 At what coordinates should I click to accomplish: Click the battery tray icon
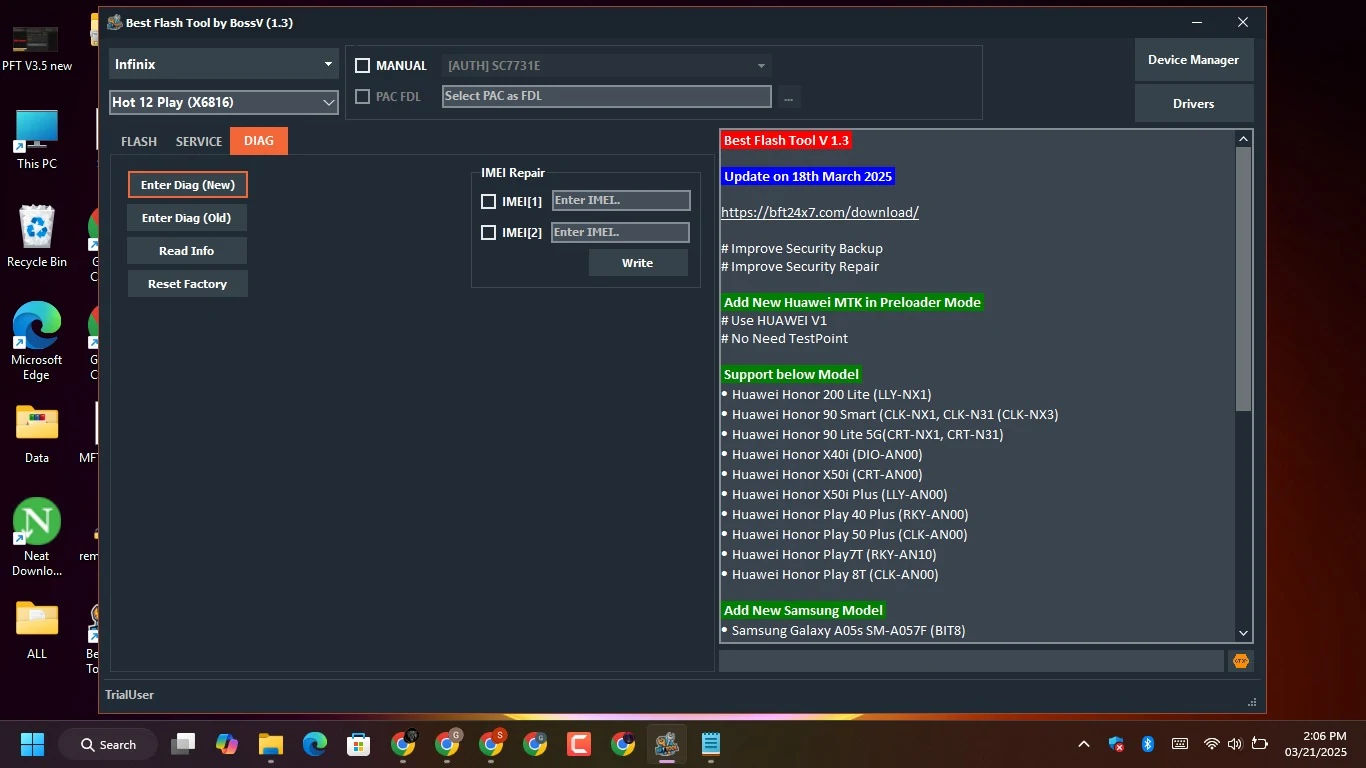click(1260, 744)
